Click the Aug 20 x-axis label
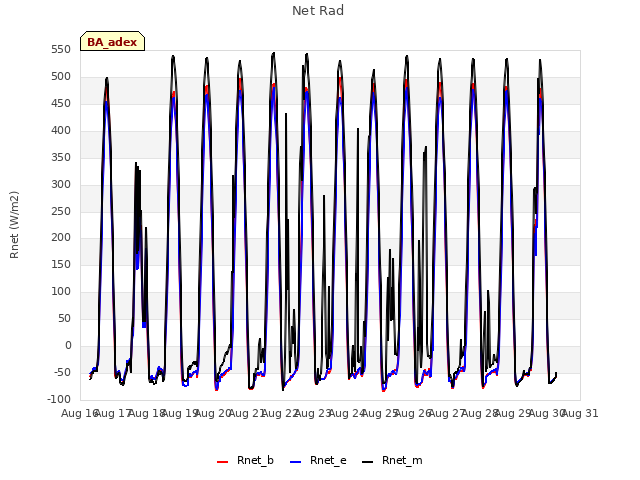 tap(213, 414)
